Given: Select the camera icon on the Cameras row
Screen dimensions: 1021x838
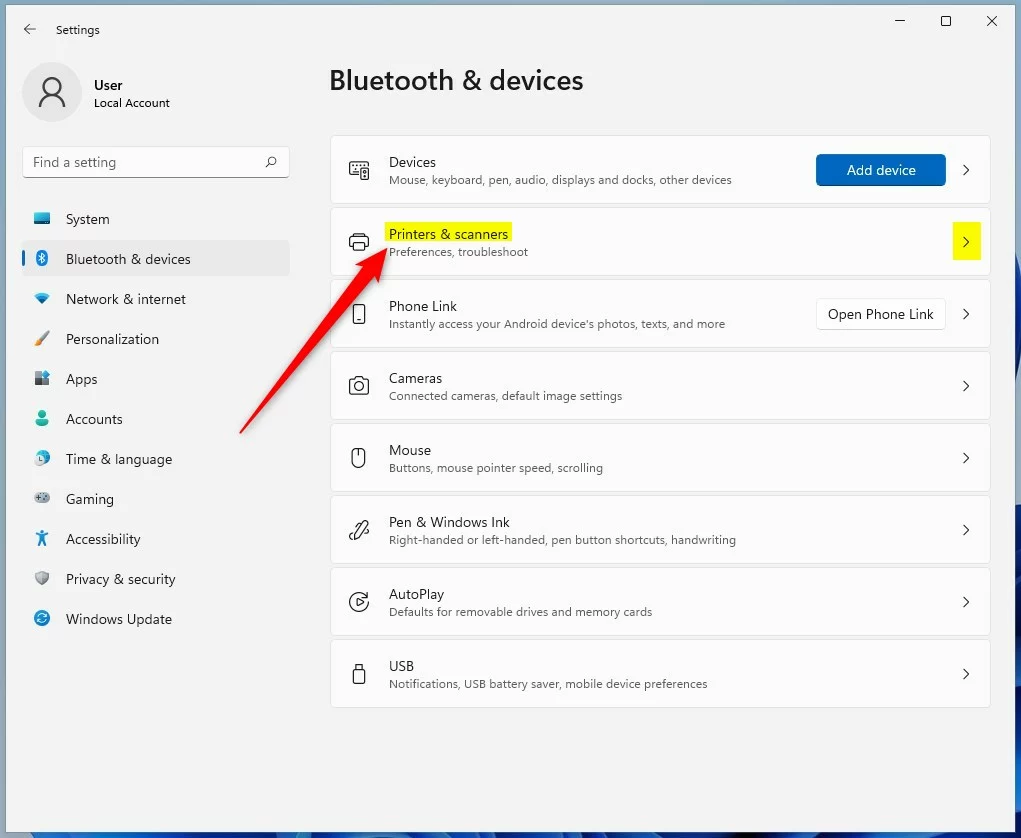Looking at the screenshot, I should pos(359,385).
